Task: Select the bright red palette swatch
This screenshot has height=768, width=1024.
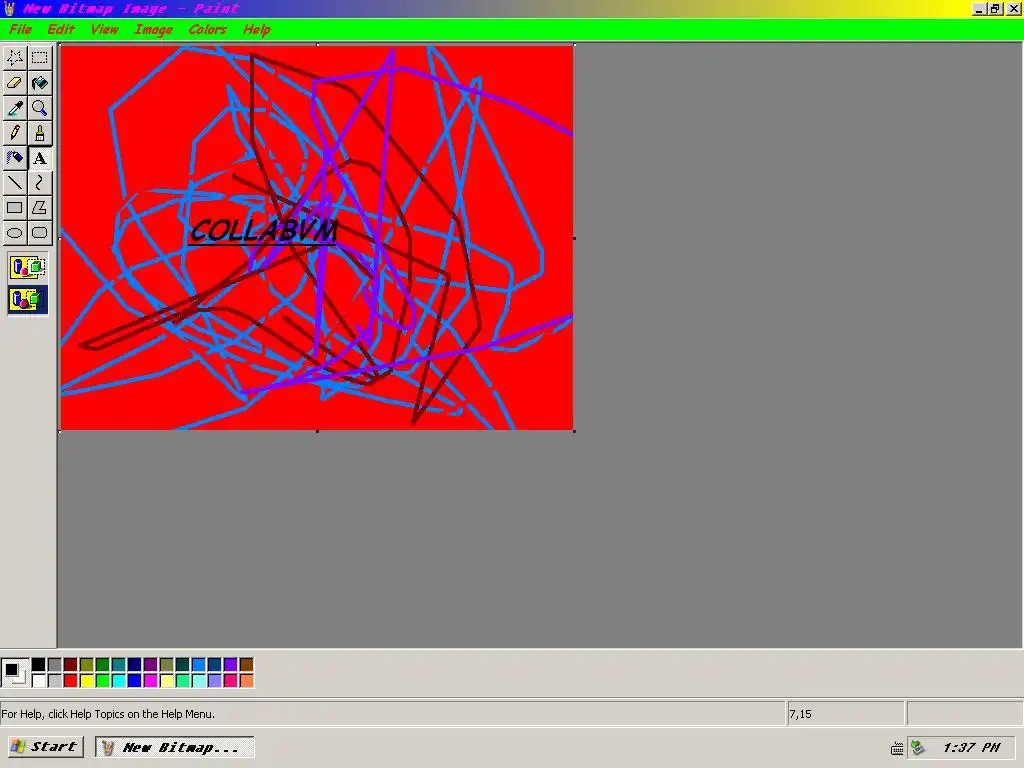Action: (71, 680)
